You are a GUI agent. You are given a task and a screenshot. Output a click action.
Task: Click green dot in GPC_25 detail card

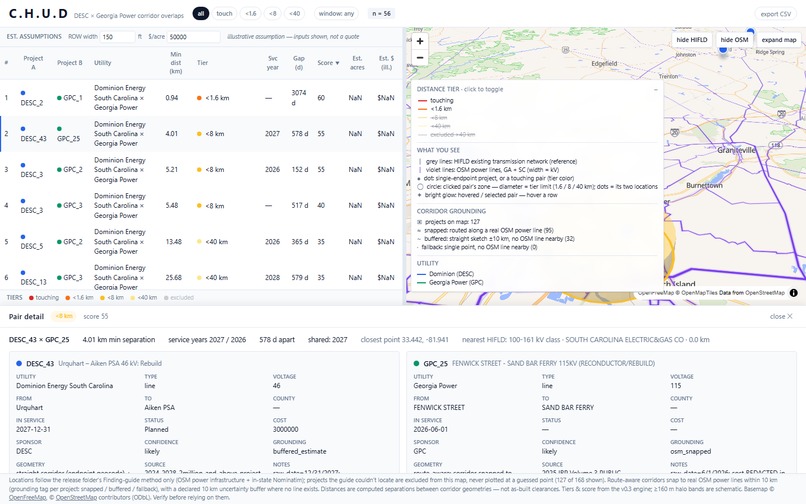pyautogui.click(x=416, y=364)
